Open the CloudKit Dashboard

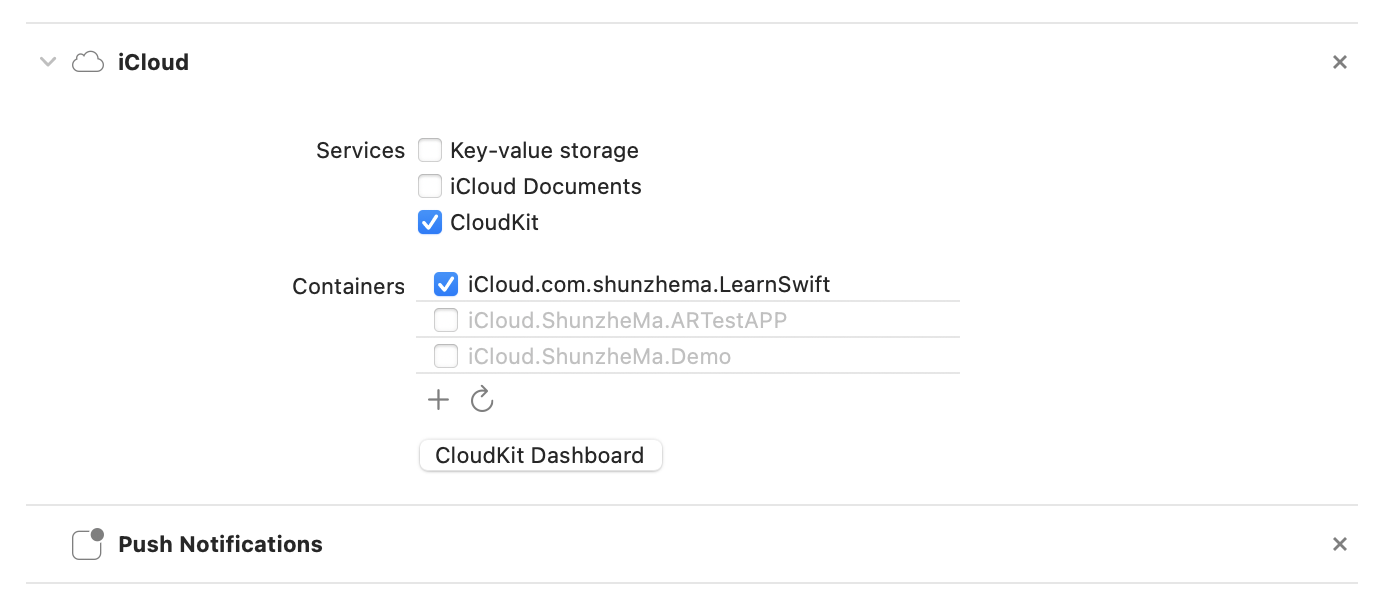(x=540, y=455)
